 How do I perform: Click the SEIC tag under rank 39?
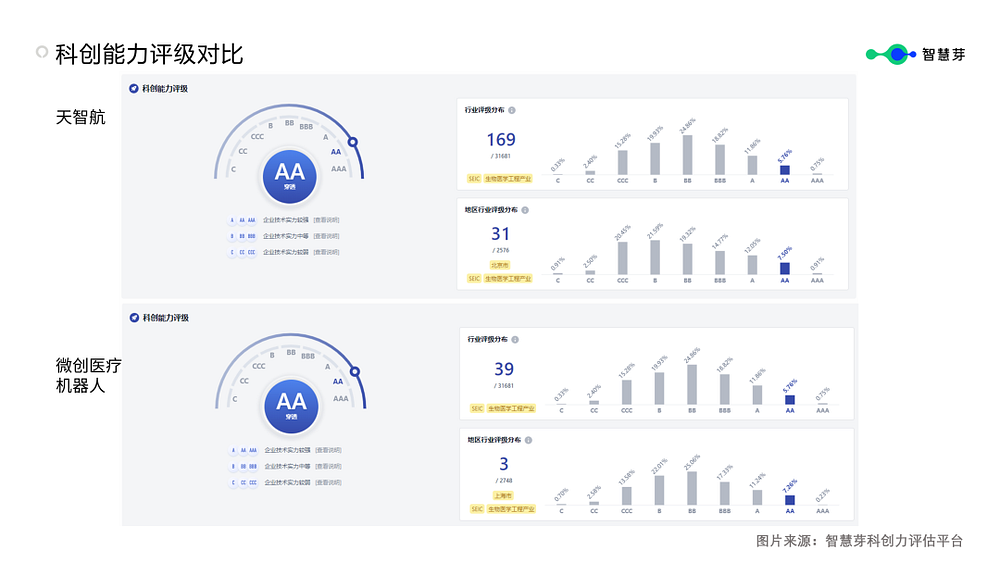tap(477, 408)
